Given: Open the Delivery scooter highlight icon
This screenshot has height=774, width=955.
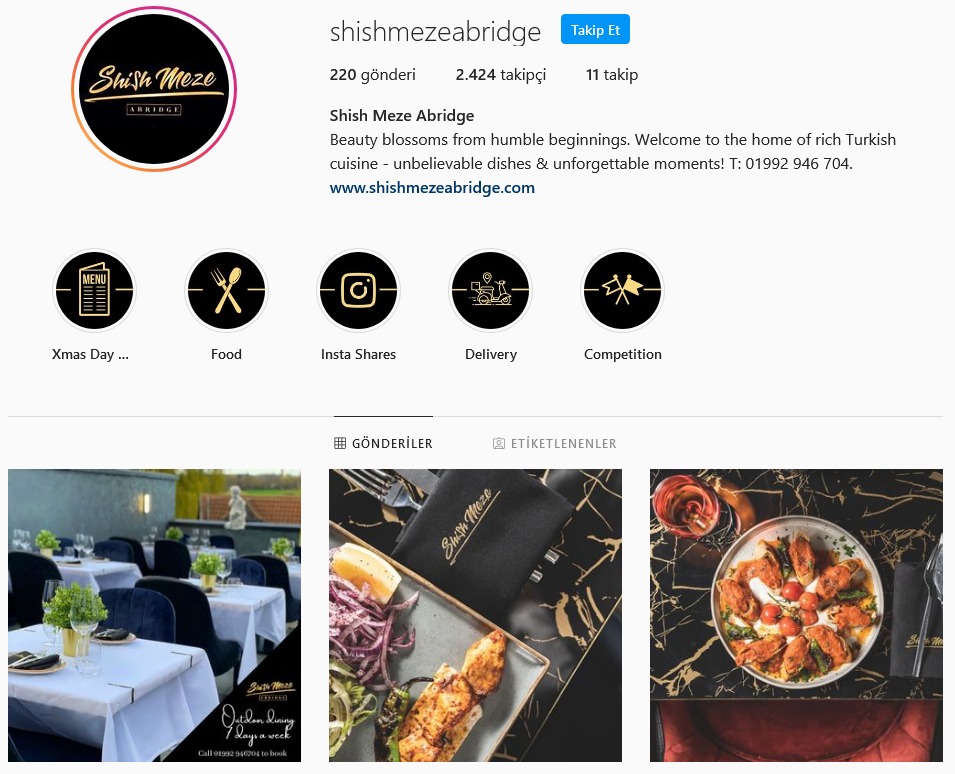Looking at the screenshot, I should [490, 290].
